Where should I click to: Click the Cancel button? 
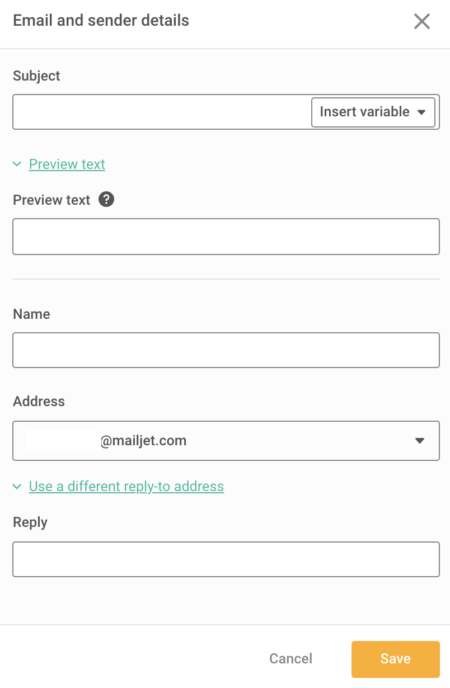tap(291, 659)
